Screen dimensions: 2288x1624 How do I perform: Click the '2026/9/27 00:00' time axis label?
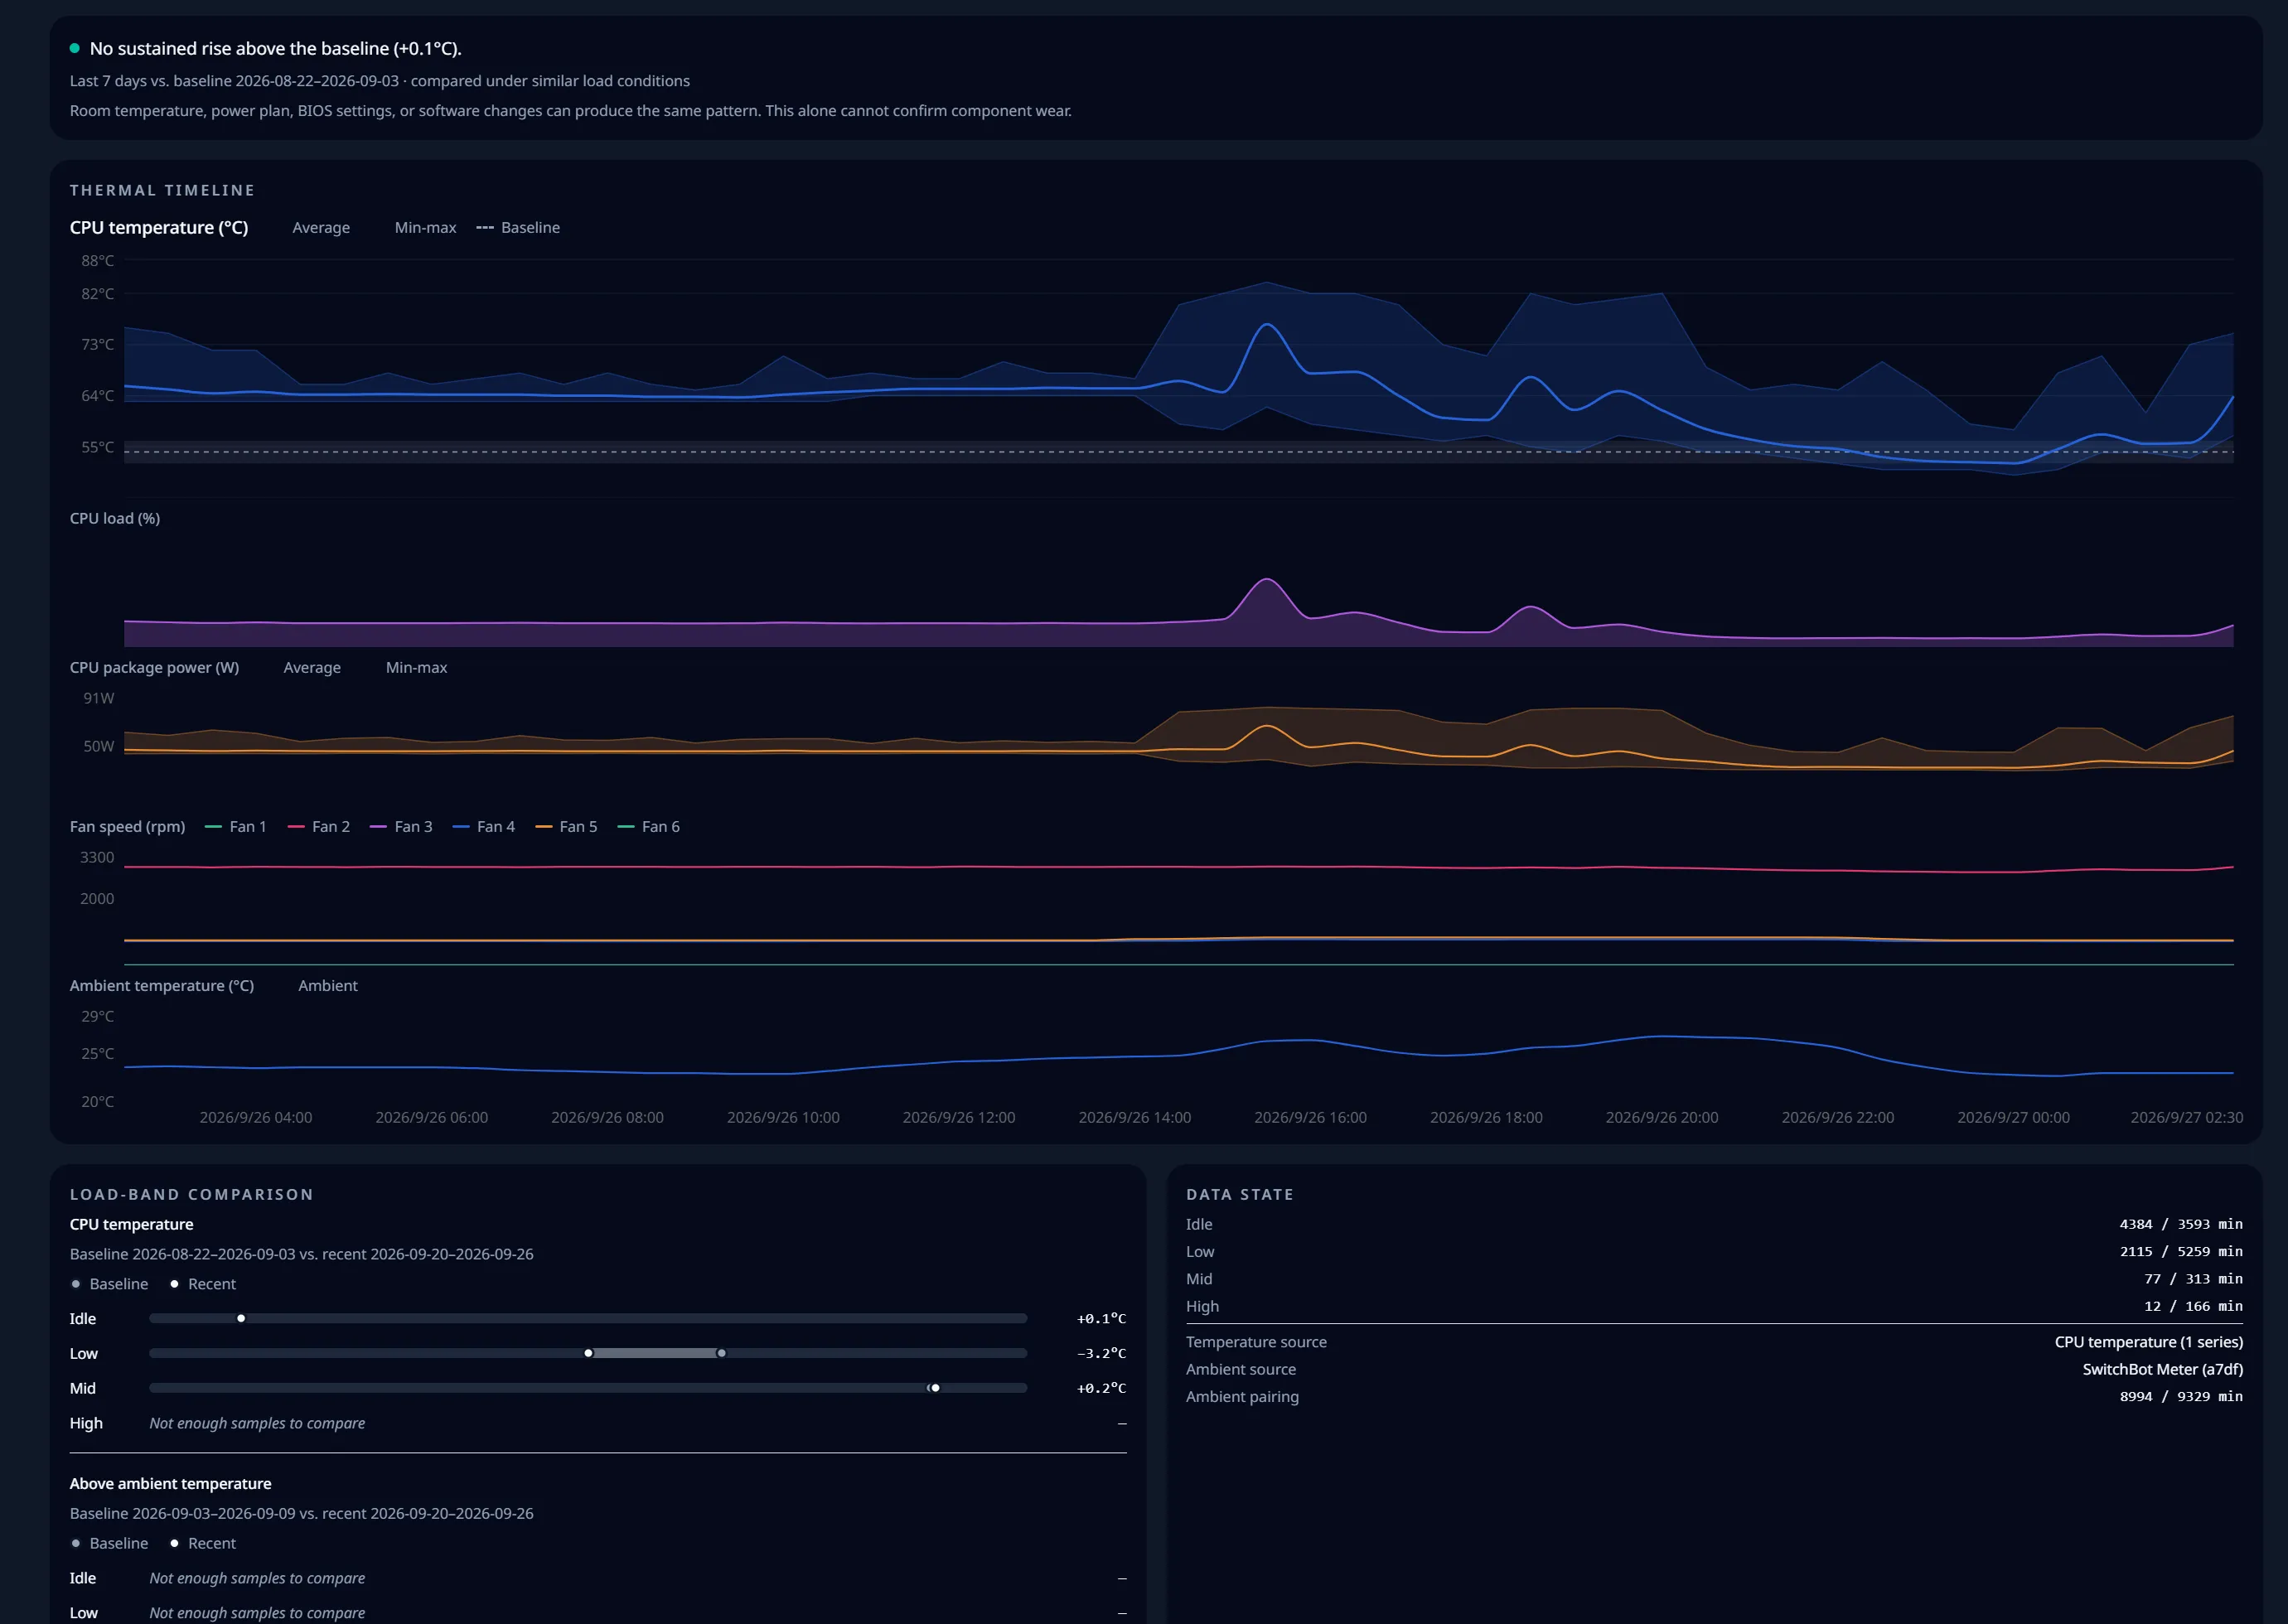tap(2013, 1117)
